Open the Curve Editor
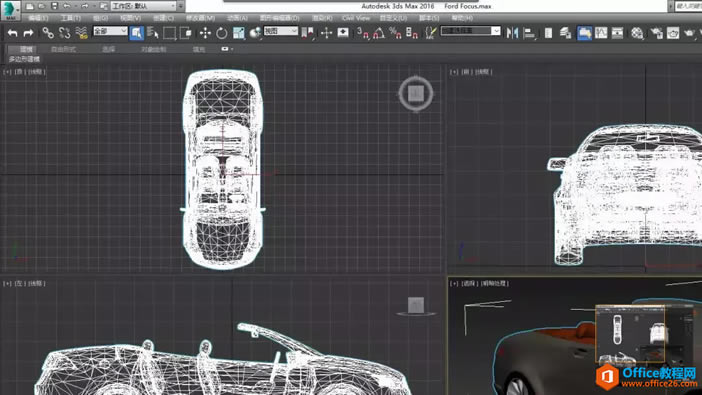This screenshot has width=702, height=395. pyautogui.click(x=601, y=33)
